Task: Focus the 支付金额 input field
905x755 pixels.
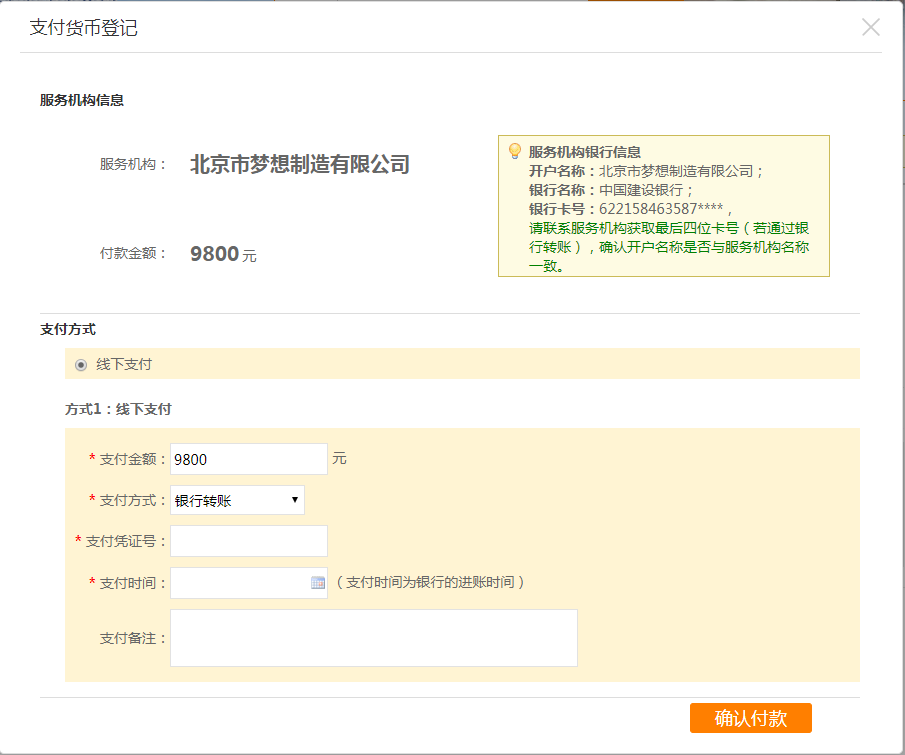Action: click(x=249, y=459)
